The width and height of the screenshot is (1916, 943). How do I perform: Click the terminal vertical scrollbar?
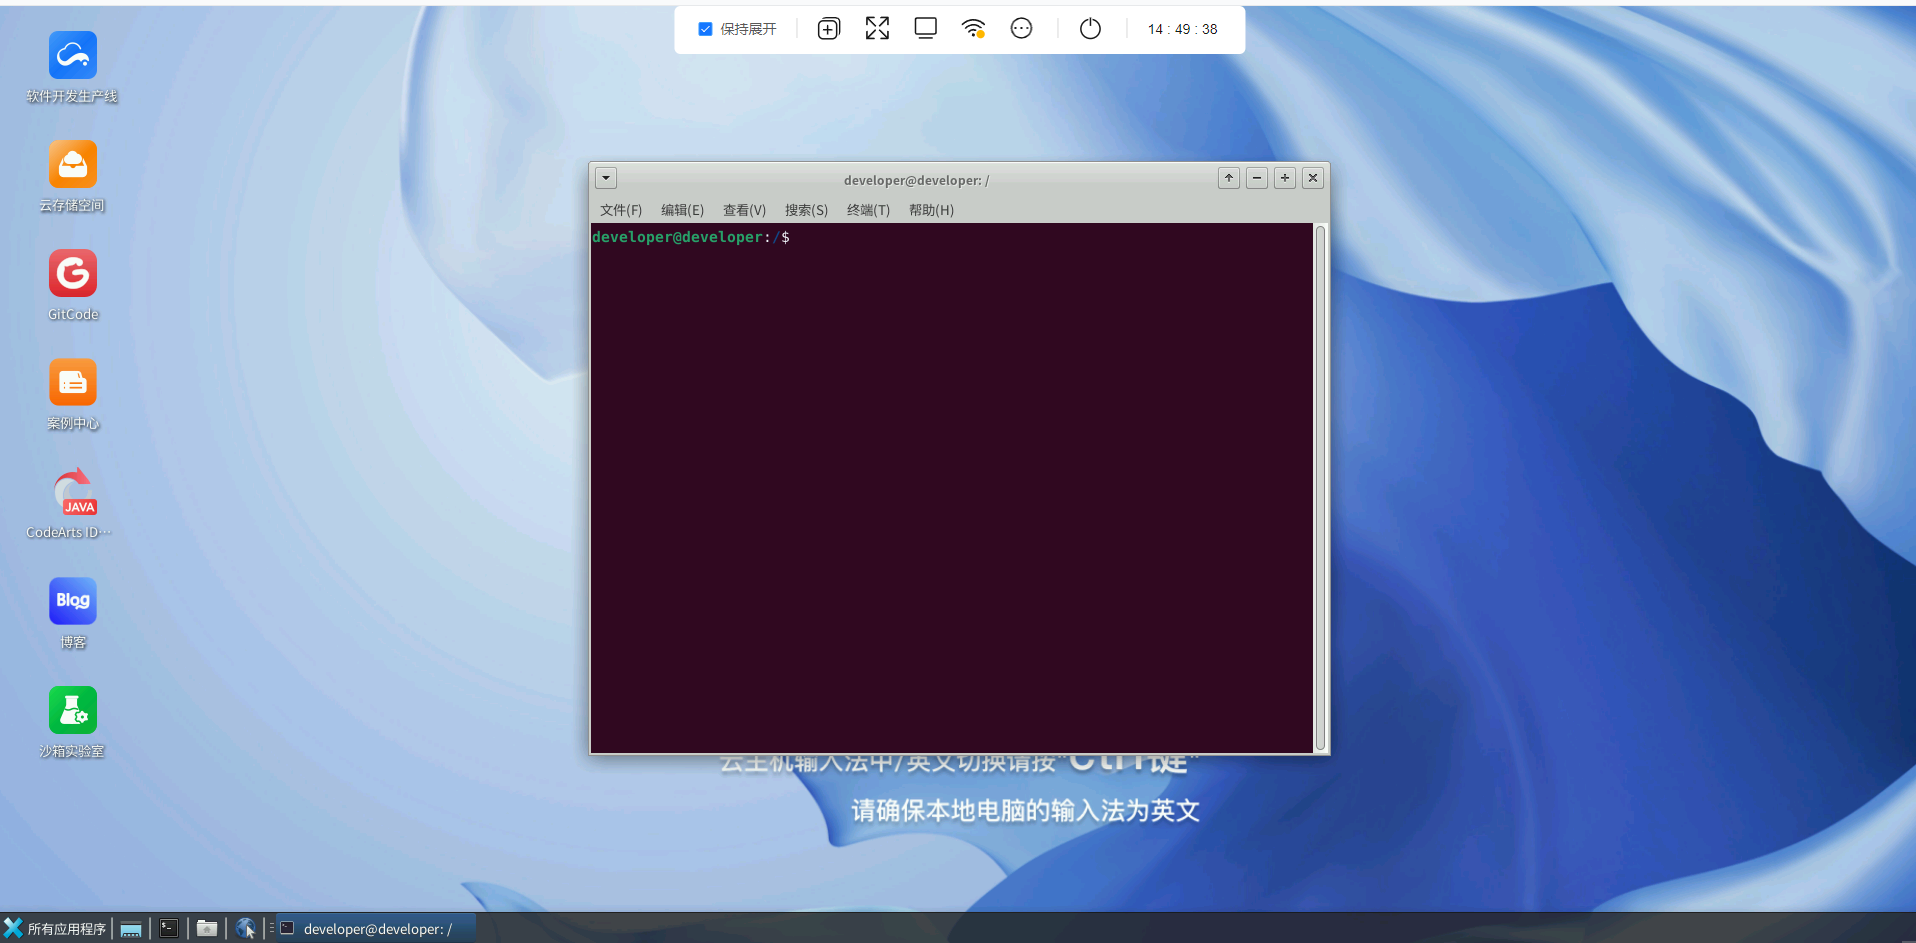point(1320,488)
